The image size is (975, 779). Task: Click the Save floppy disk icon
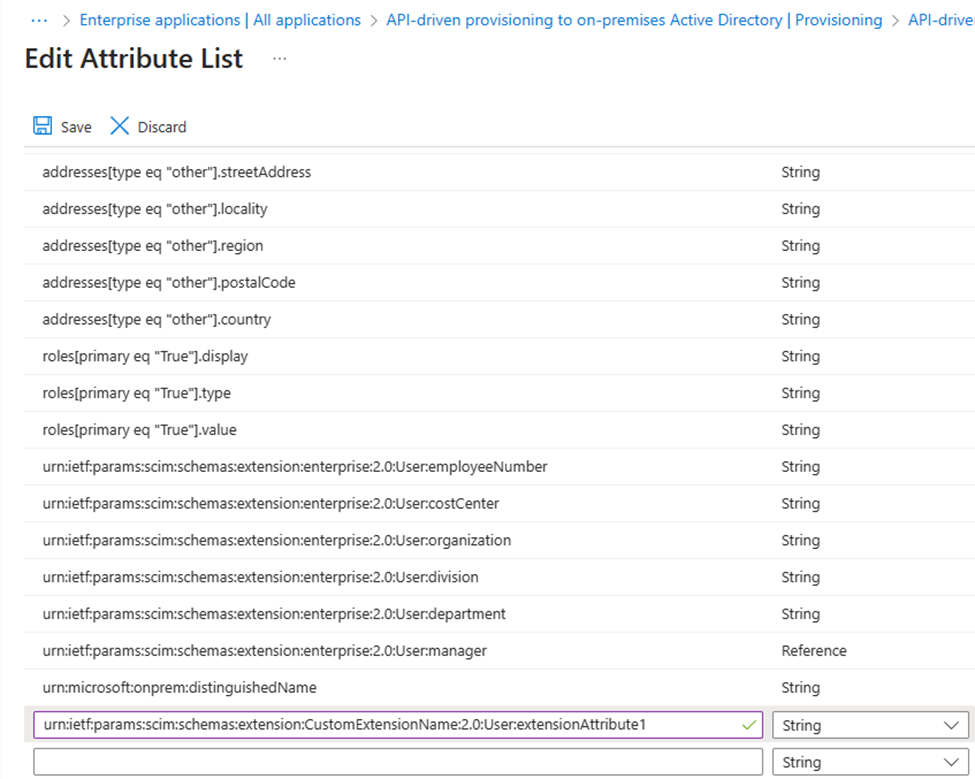coord(43,126)
